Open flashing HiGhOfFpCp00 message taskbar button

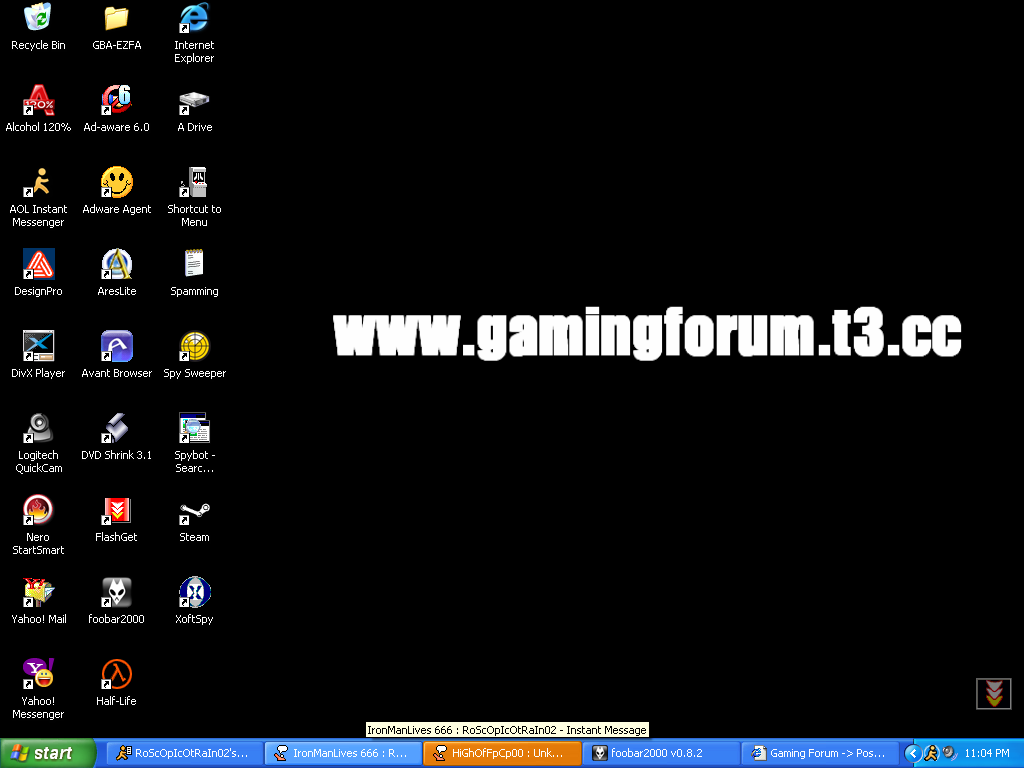(502, 753)
